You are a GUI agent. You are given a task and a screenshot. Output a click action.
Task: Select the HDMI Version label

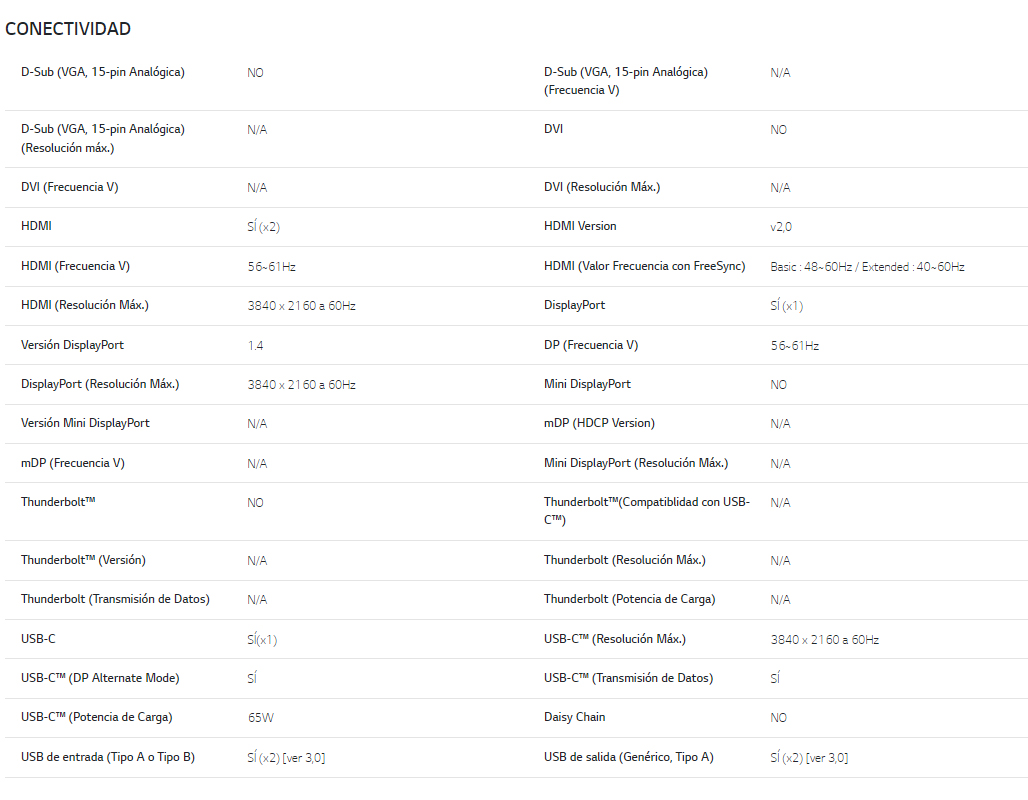pyautogui.click(x=580, y=226)
